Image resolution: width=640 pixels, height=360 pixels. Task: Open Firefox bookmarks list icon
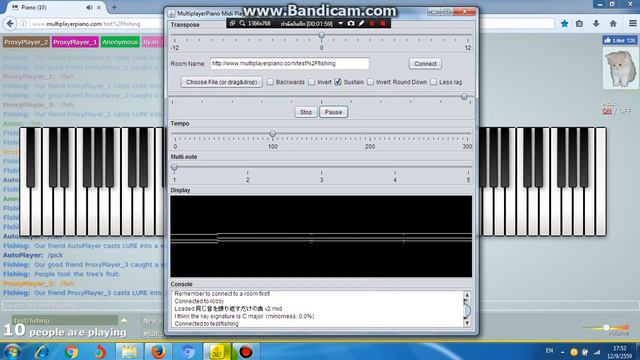coord(579,24)
